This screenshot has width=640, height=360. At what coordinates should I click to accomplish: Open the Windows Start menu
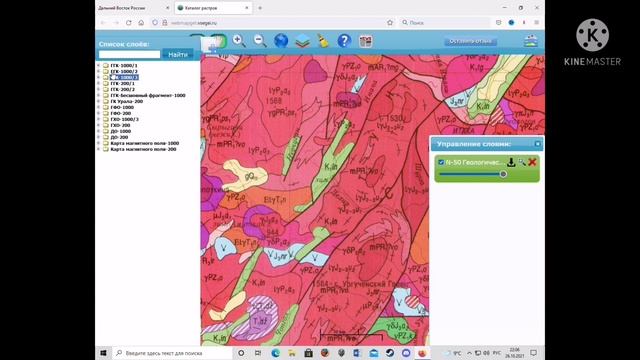pyautogui.click(x=103, y=353)
